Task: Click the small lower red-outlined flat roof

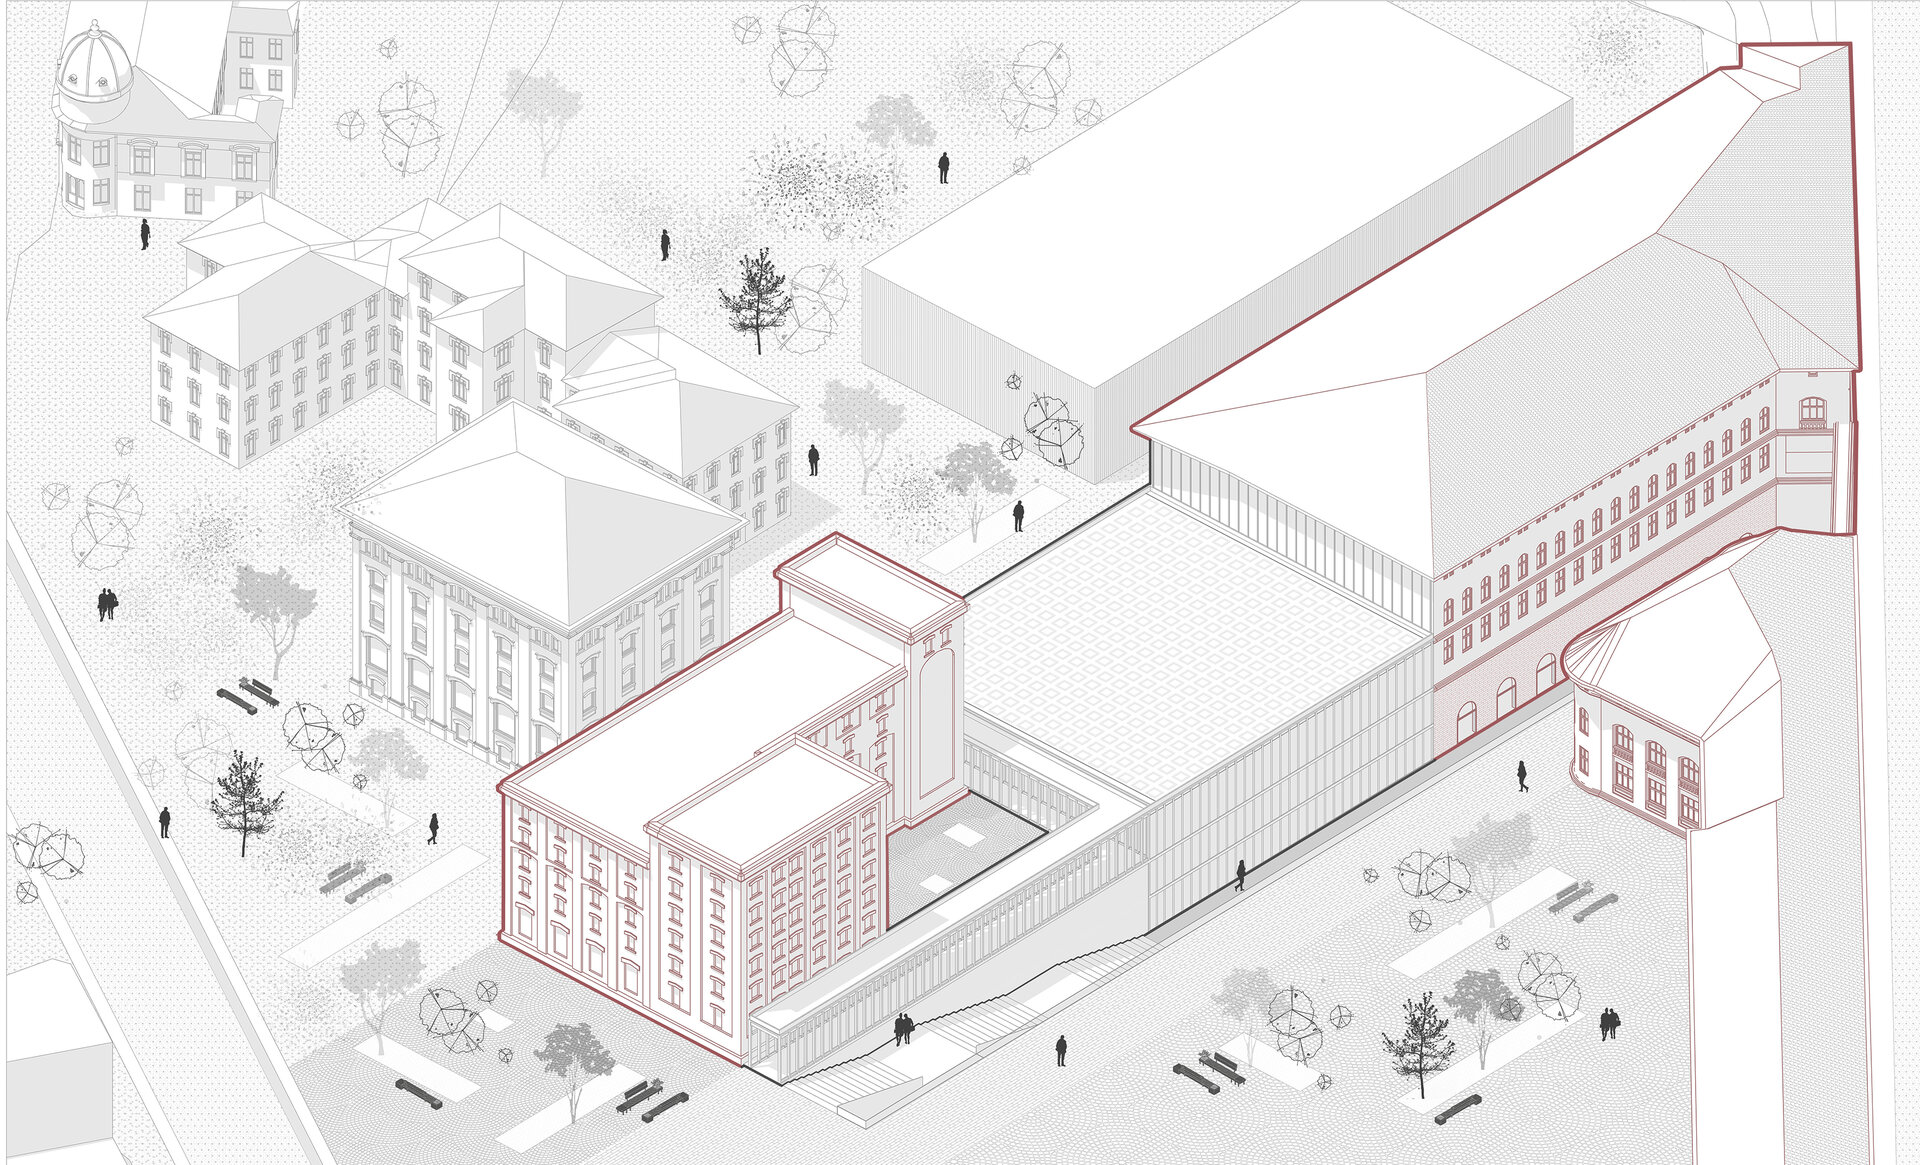Action: 770,805
